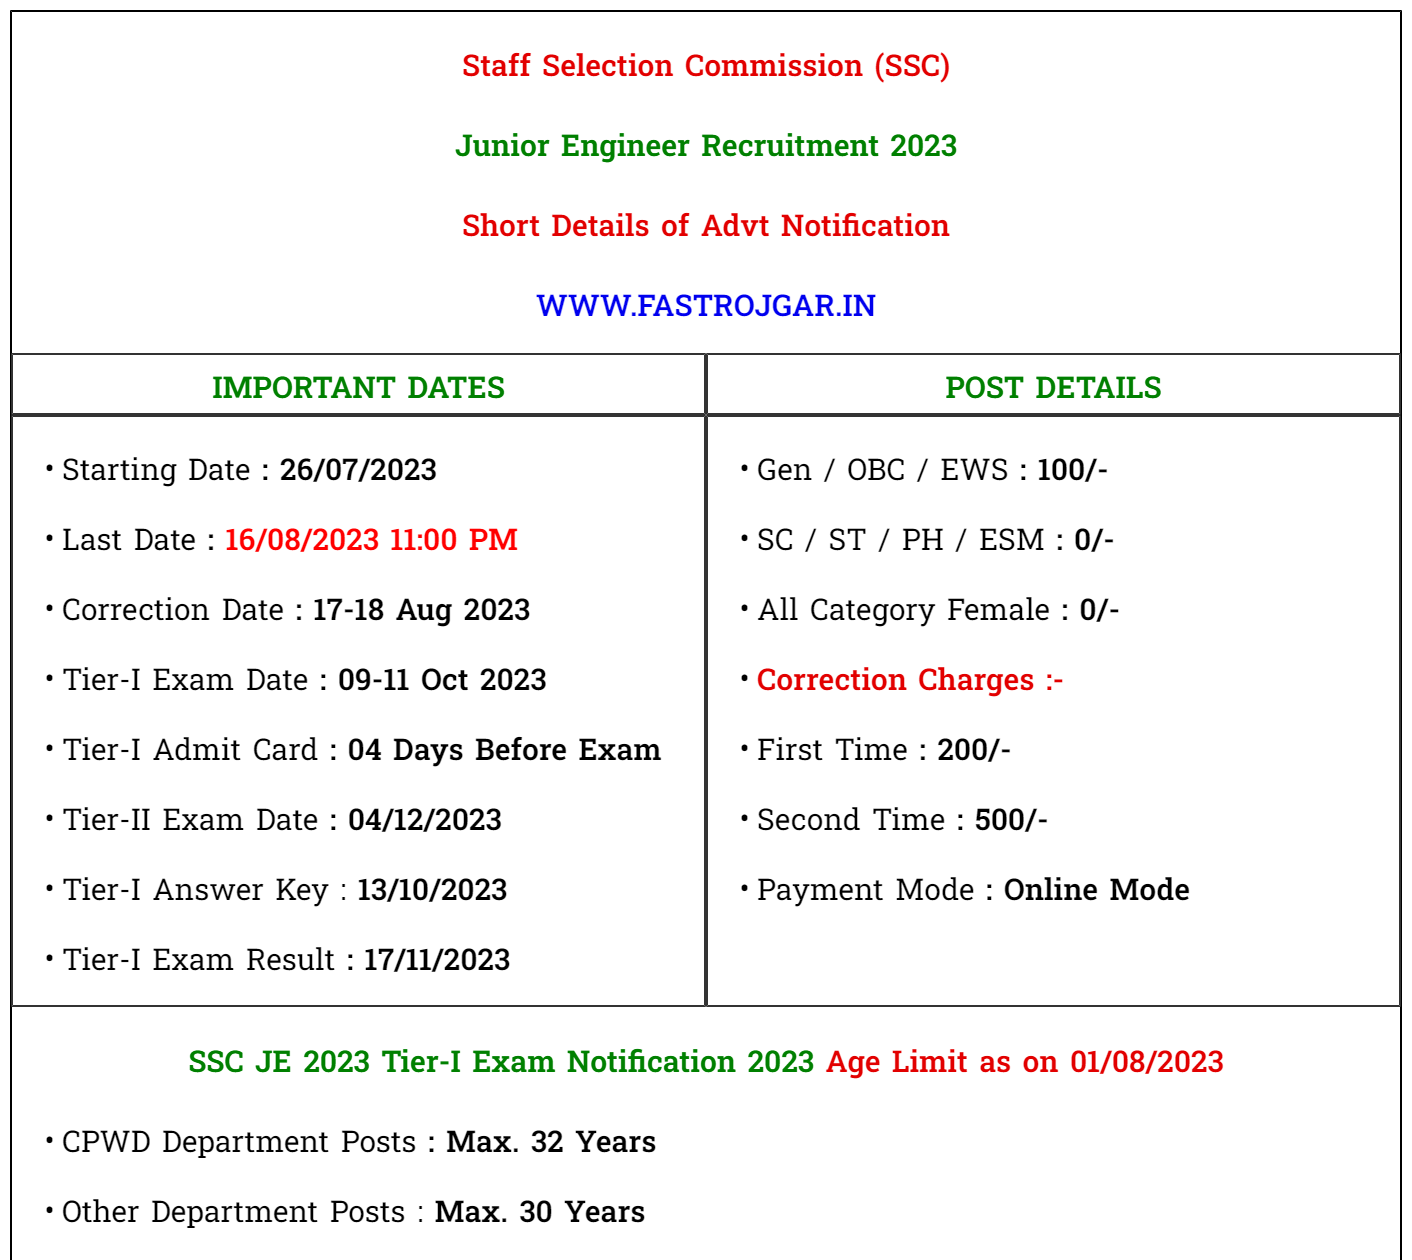Click Tier-I Exam Result 17/11/2023 row
The image size is (1412, 1260).
point(286,960)
